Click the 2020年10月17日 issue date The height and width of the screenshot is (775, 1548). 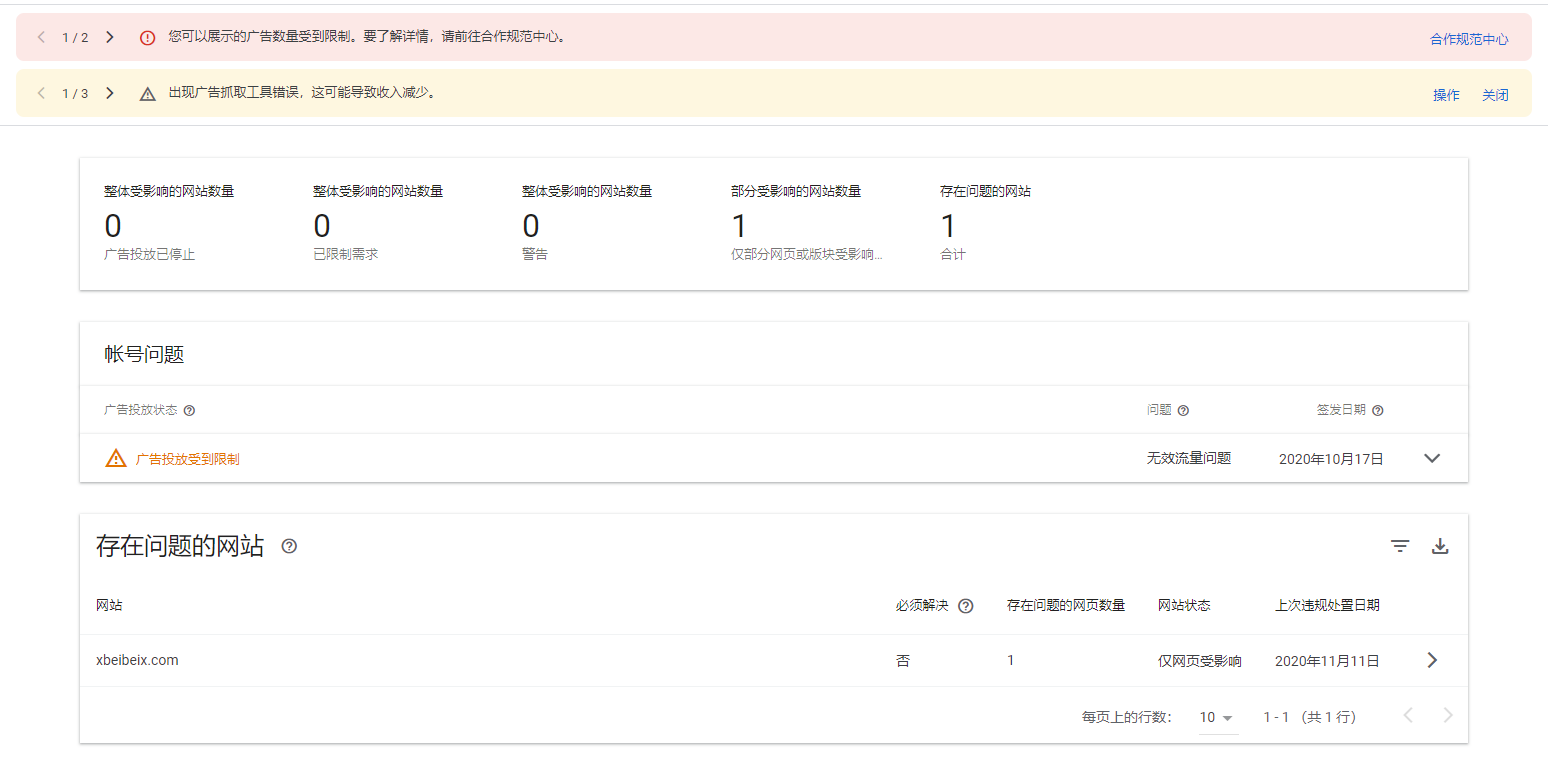[x=1331, y=459]
